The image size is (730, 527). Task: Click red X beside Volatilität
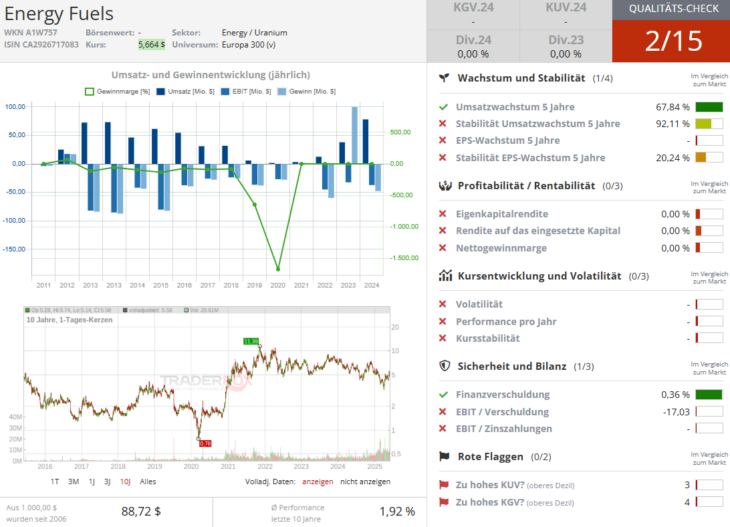click(x=443, y=304)
